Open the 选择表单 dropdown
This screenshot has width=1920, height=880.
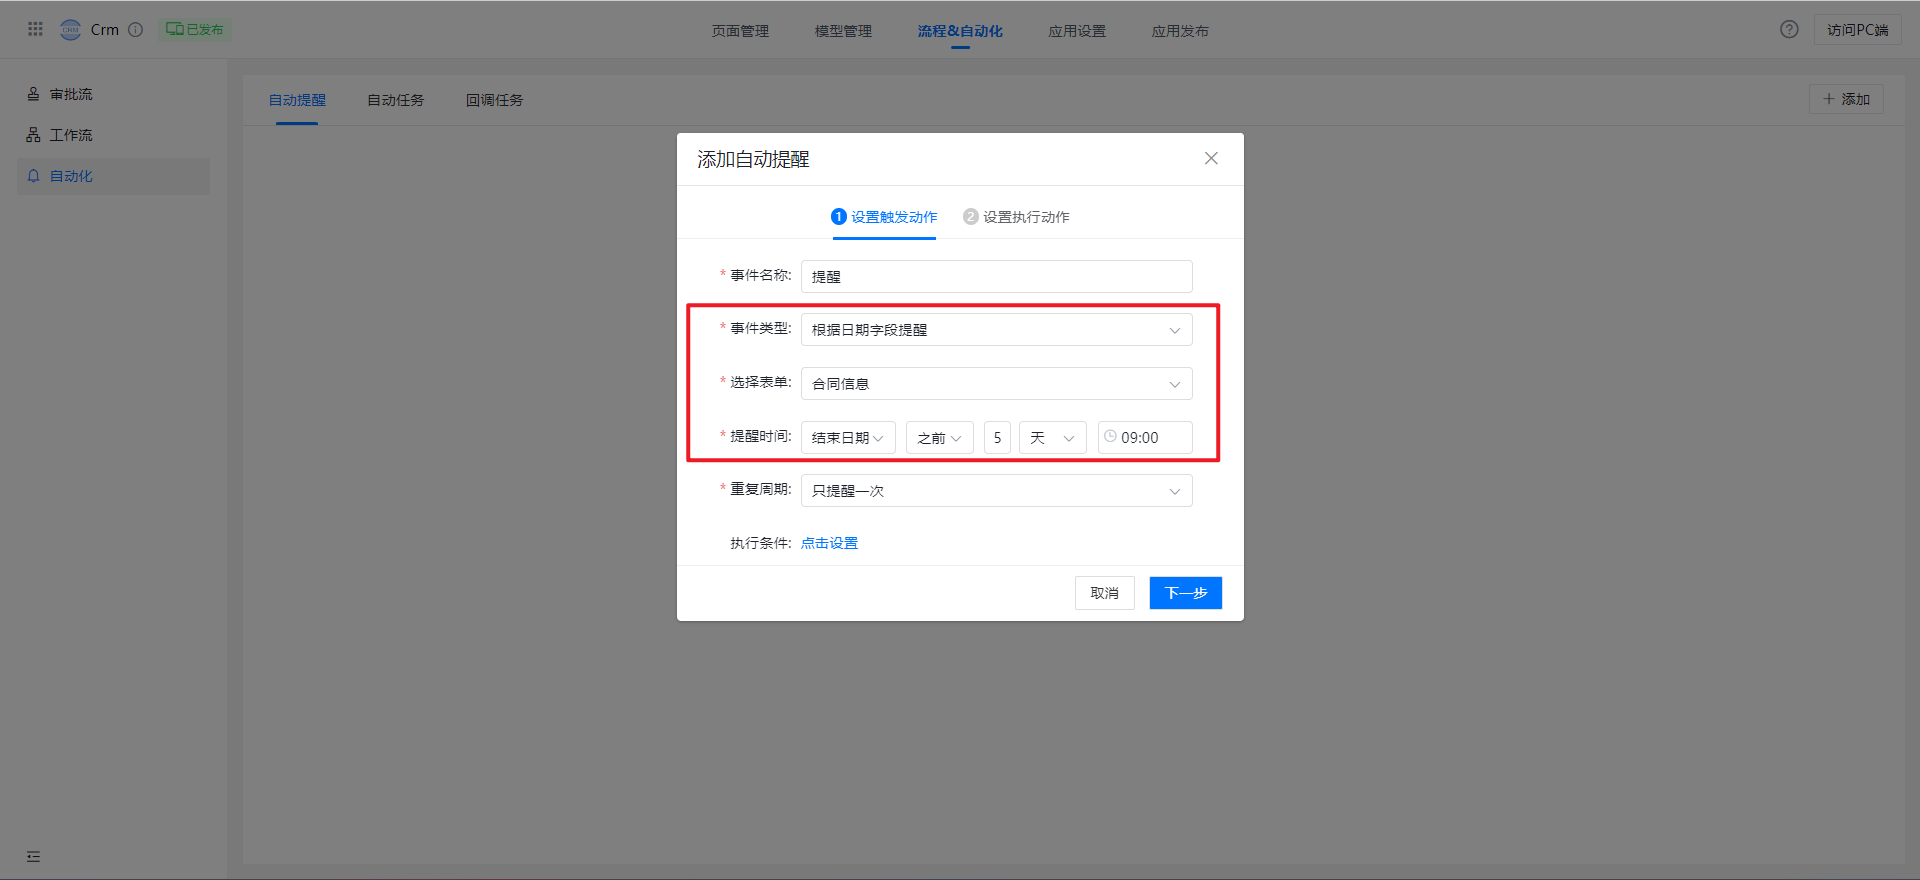(996, 384)
